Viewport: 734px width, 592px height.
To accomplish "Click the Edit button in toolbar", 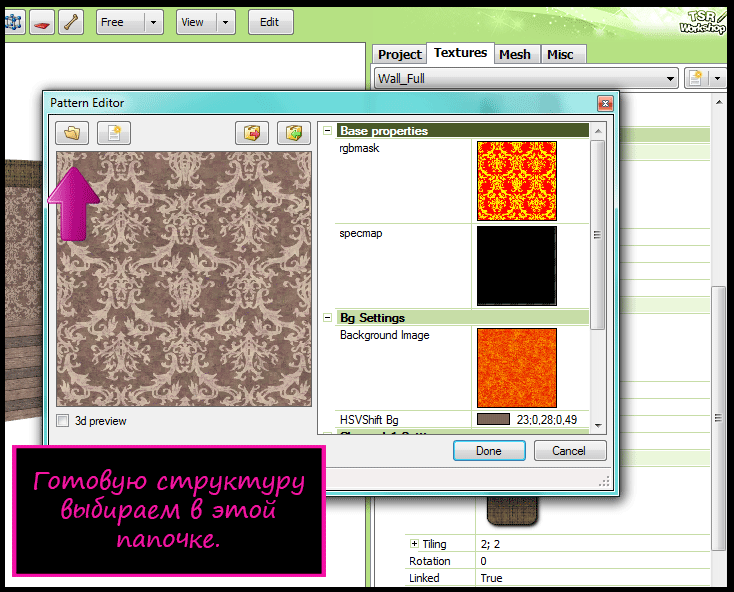I will (270, 22).
